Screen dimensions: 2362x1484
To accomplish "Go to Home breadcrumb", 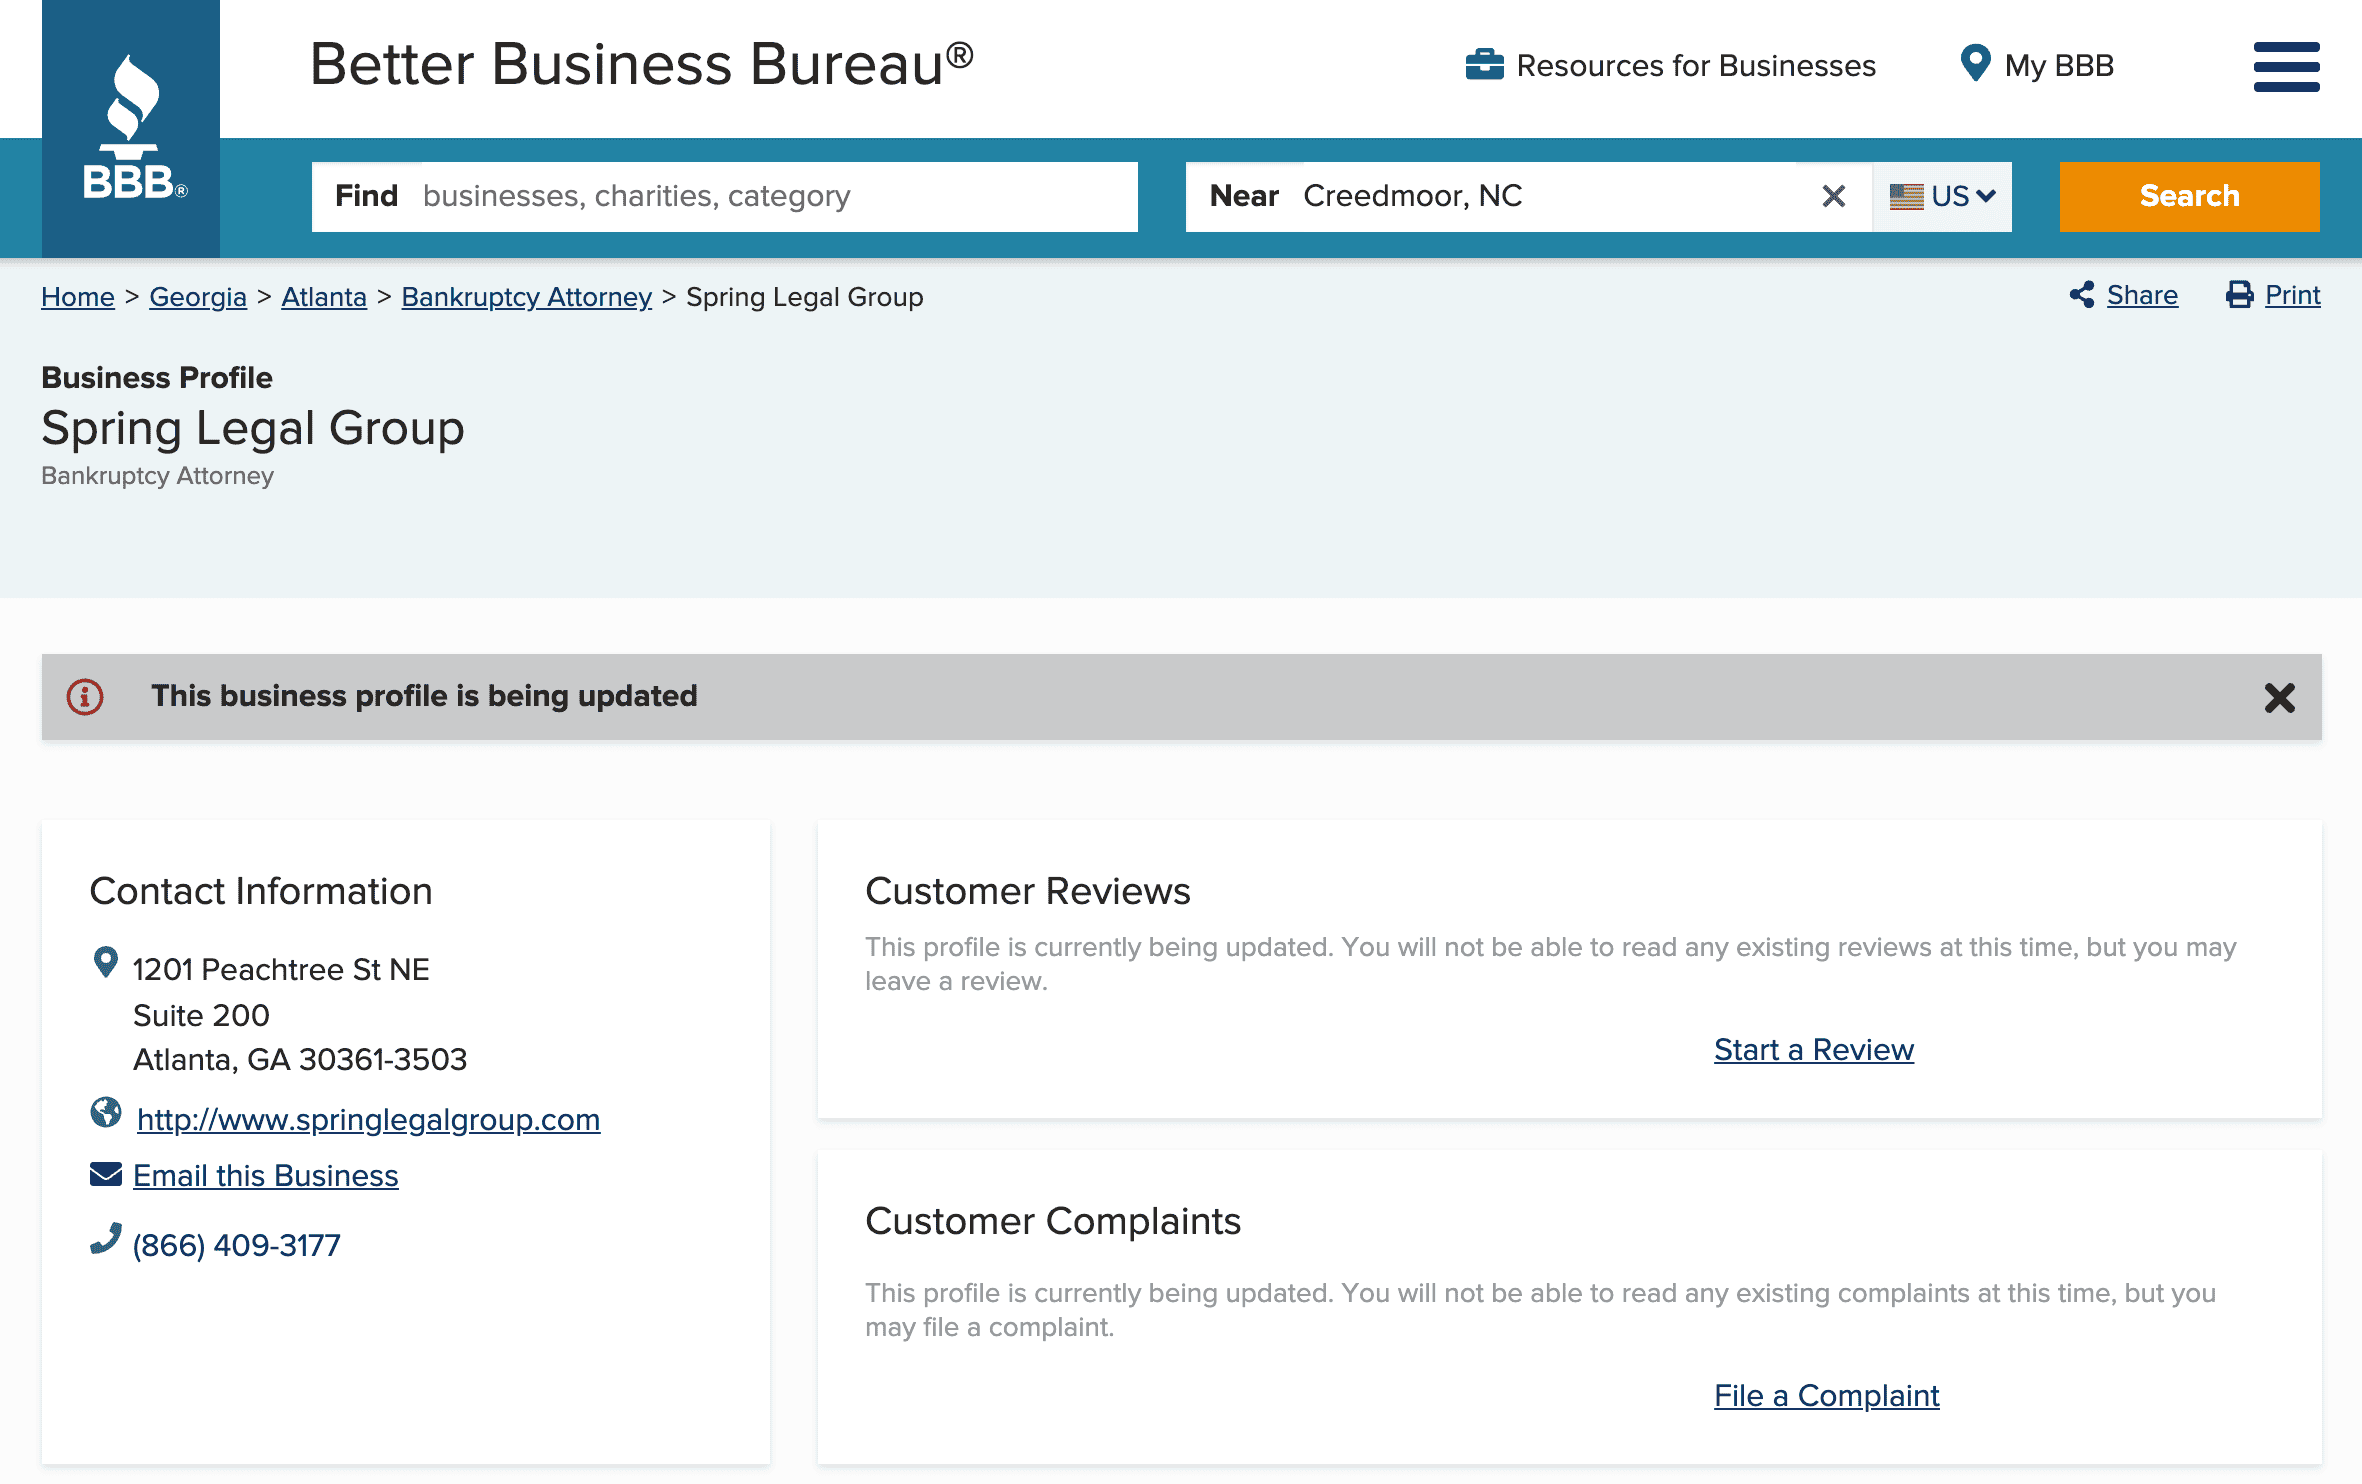I will point(78,297).
